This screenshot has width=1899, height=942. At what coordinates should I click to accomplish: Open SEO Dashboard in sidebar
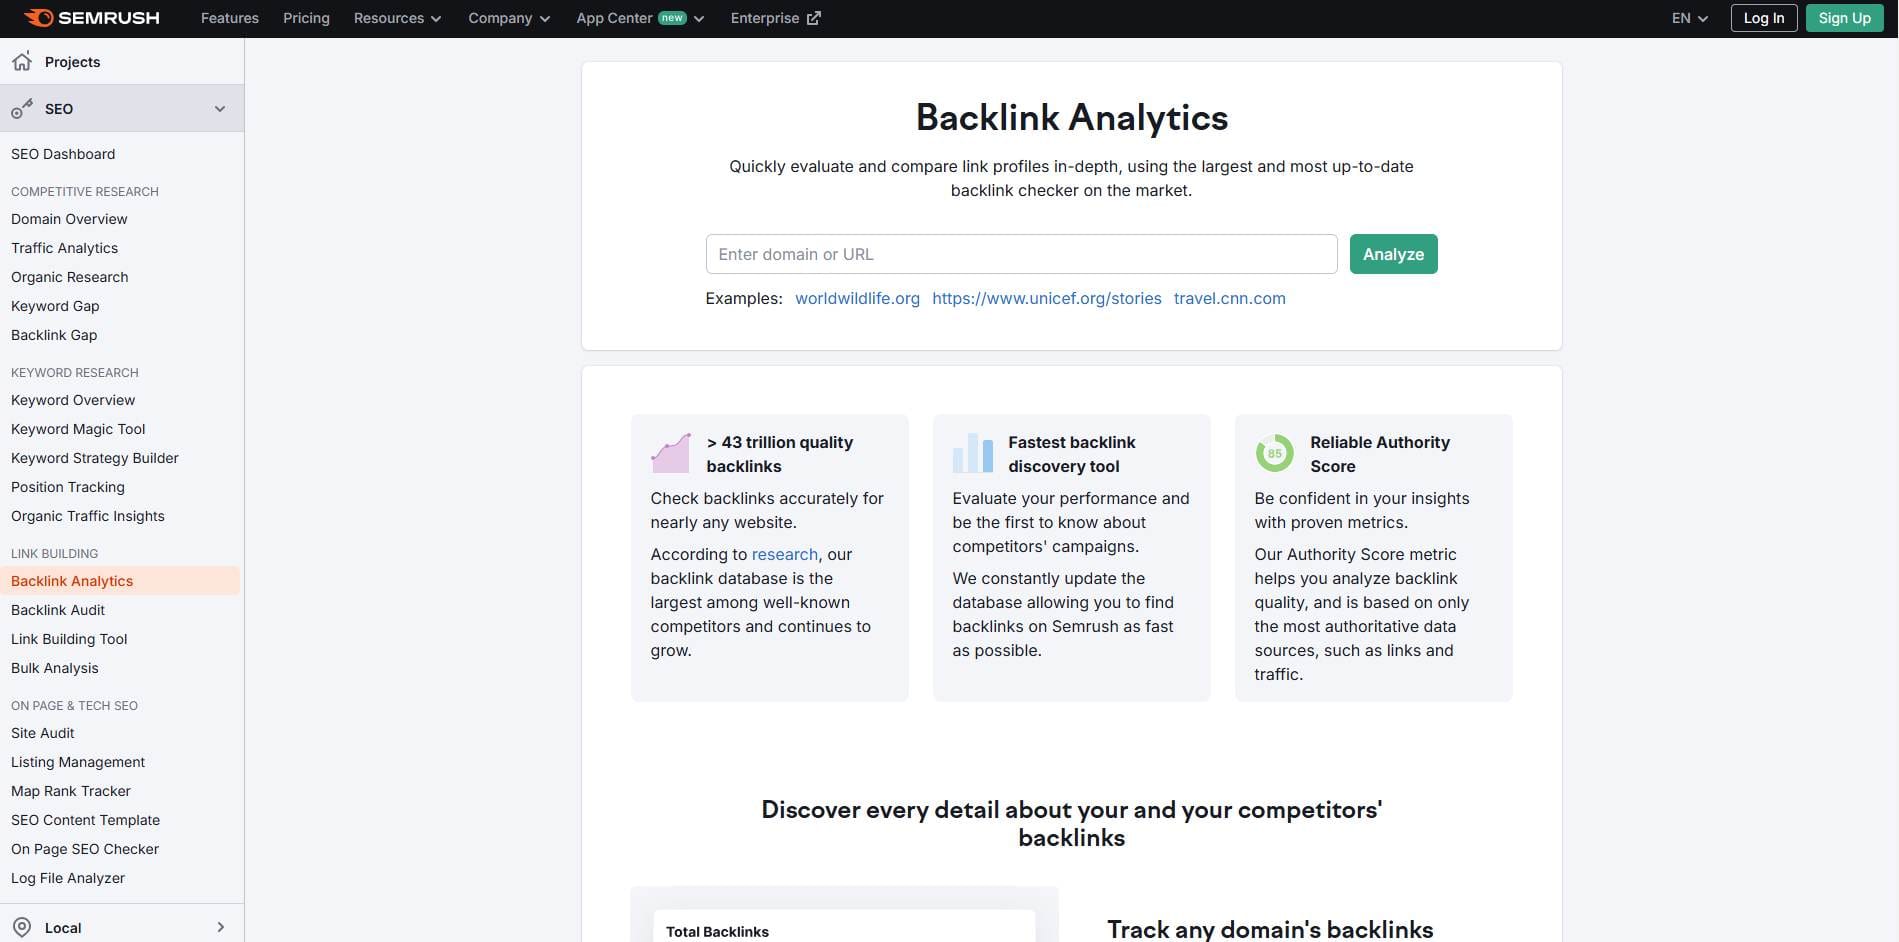[63, 154]
